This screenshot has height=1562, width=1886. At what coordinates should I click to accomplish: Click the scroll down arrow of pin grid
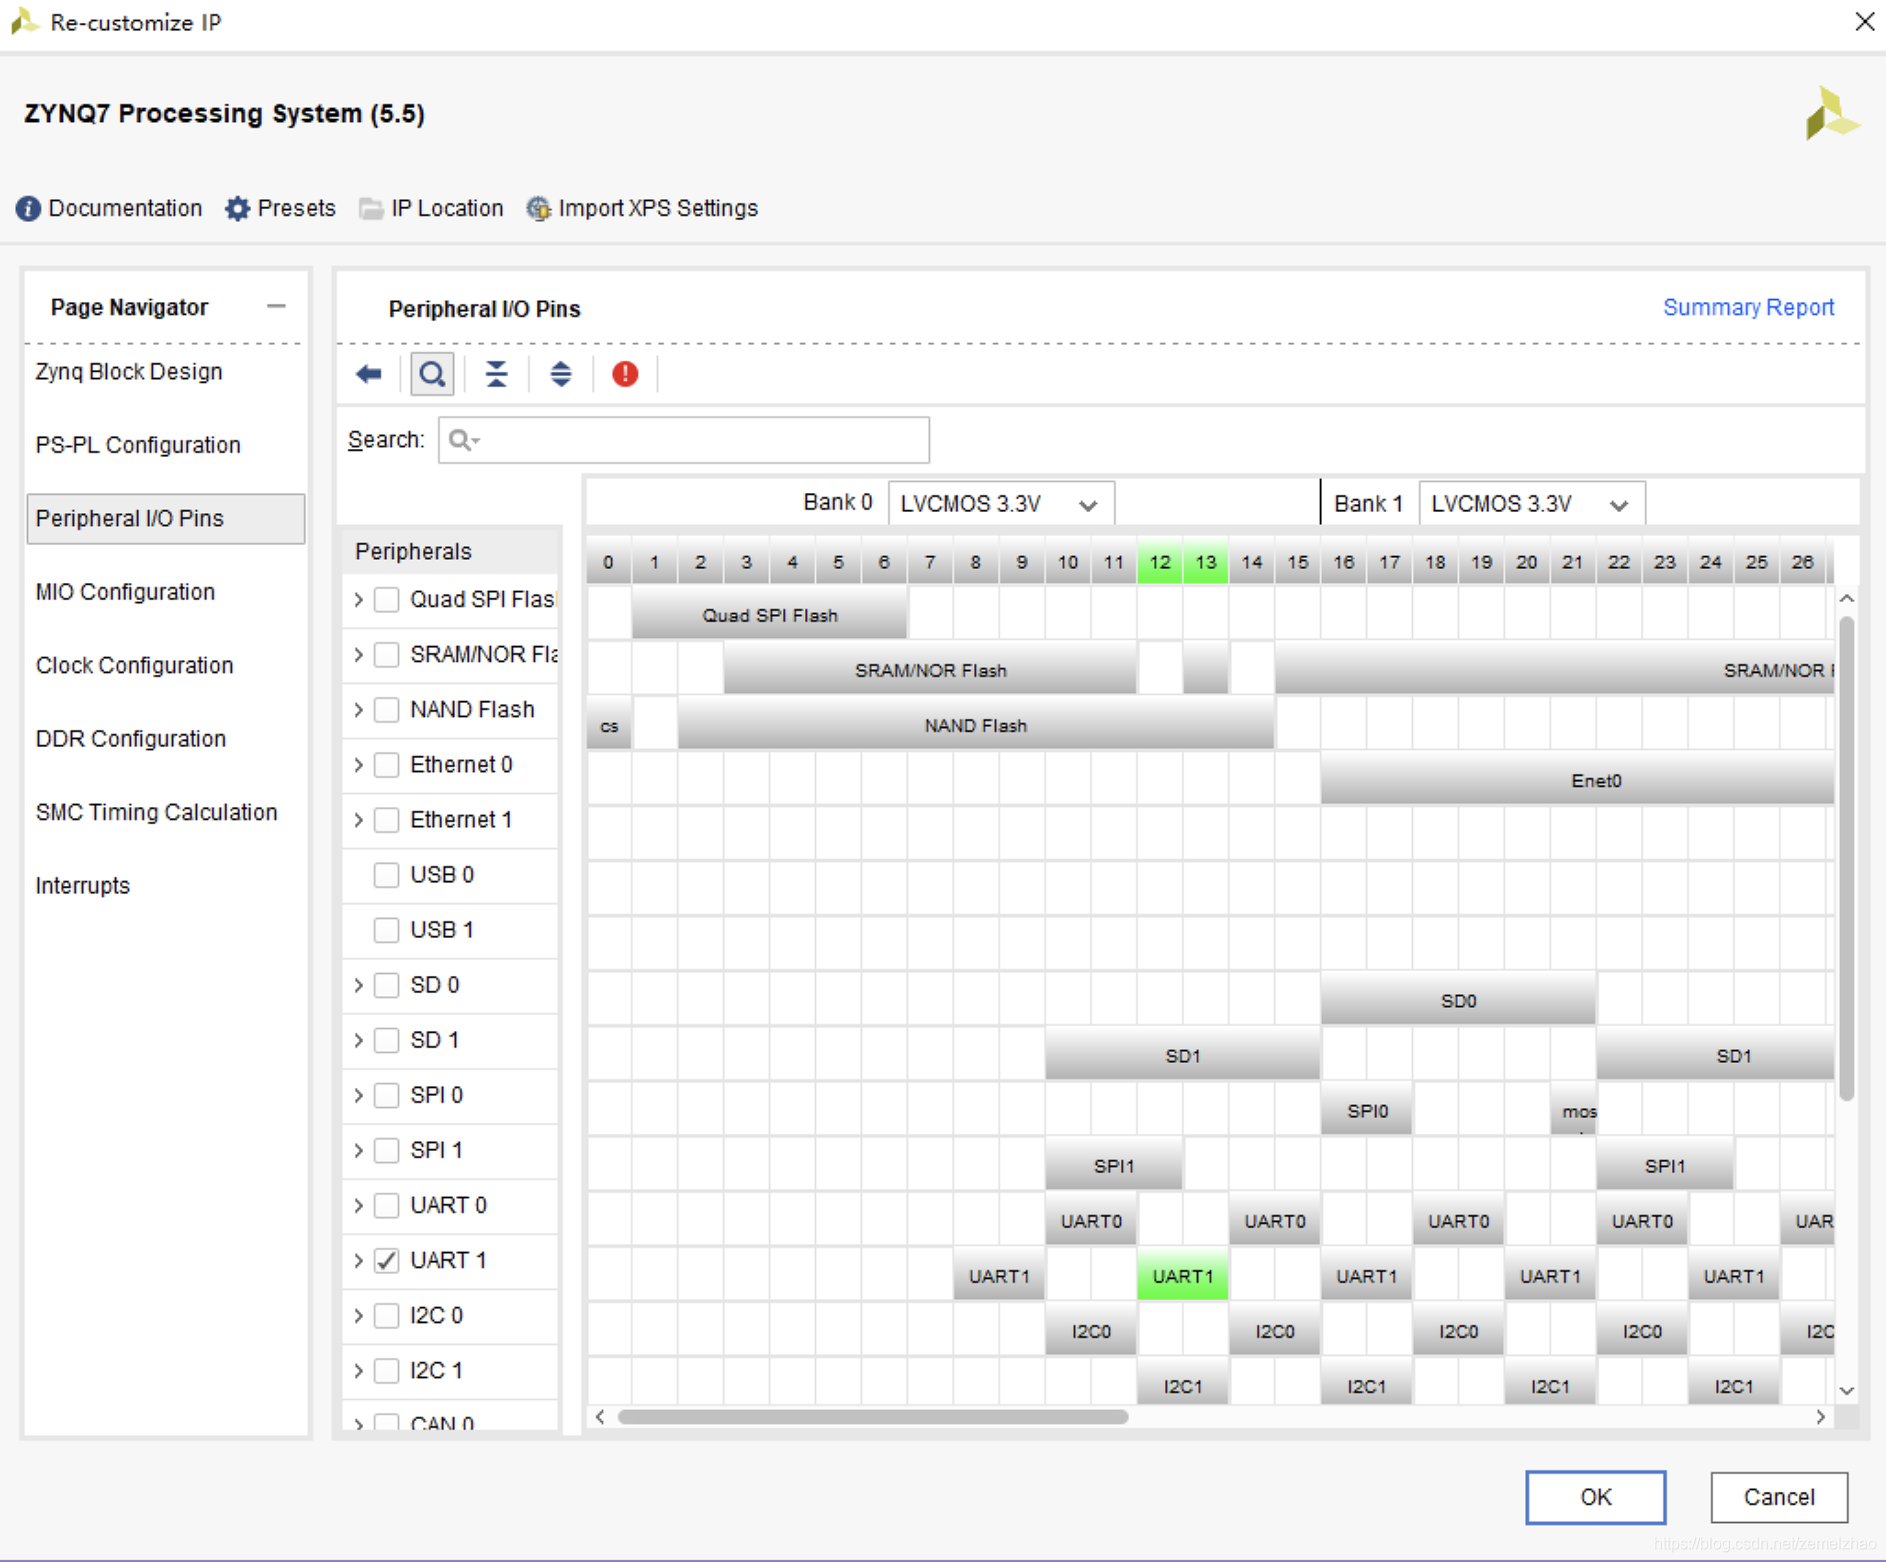1847,1390
